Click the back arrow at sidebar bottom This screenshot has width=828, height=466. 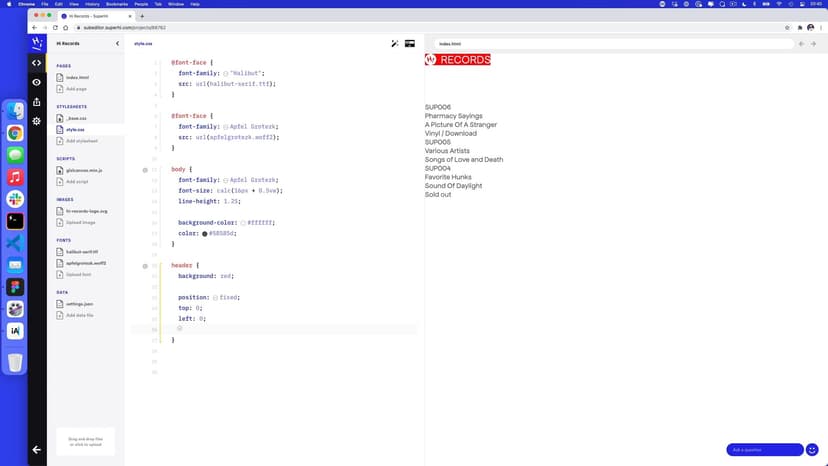(x=37, y=450)
